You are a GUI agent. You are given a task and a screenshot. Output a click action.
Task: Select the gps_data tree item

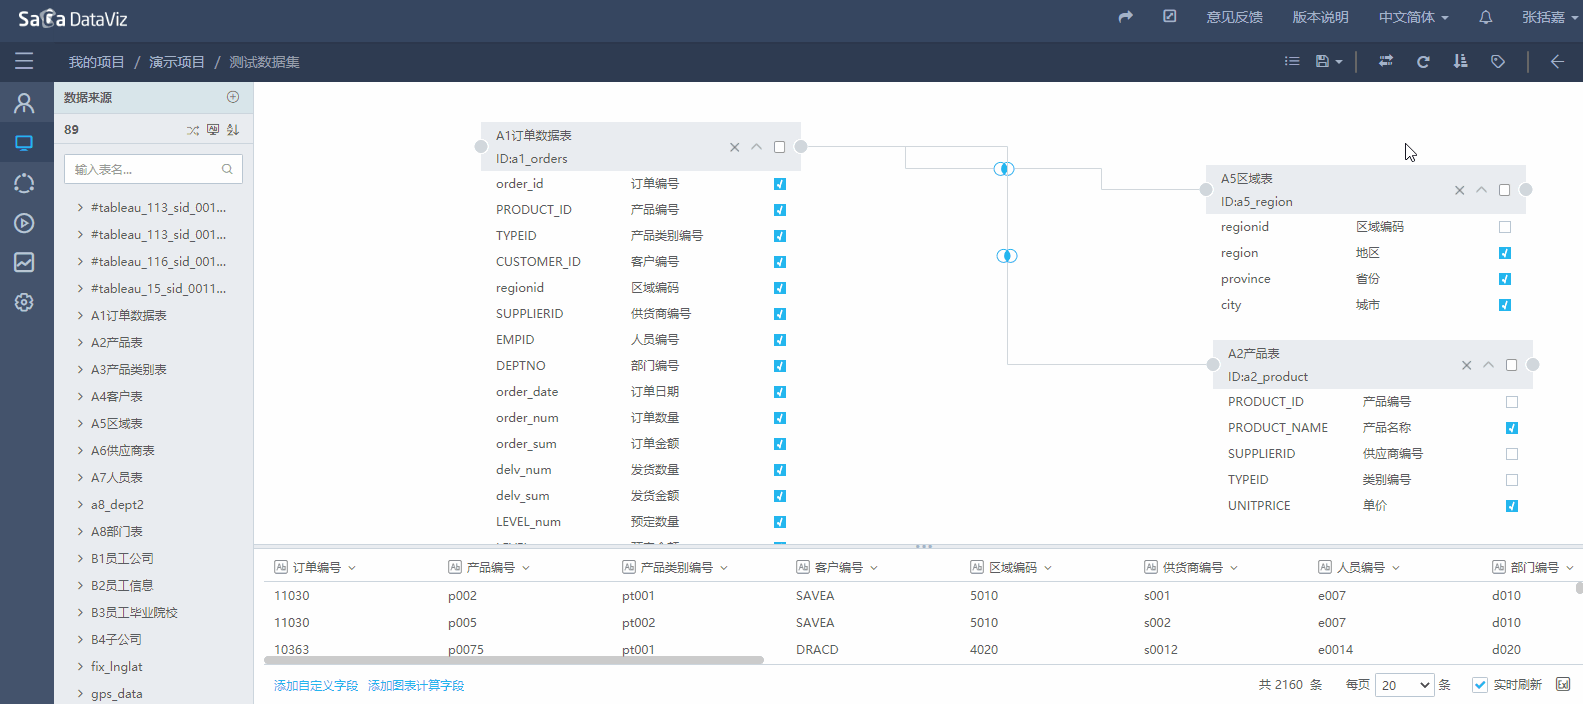point(116,693)
